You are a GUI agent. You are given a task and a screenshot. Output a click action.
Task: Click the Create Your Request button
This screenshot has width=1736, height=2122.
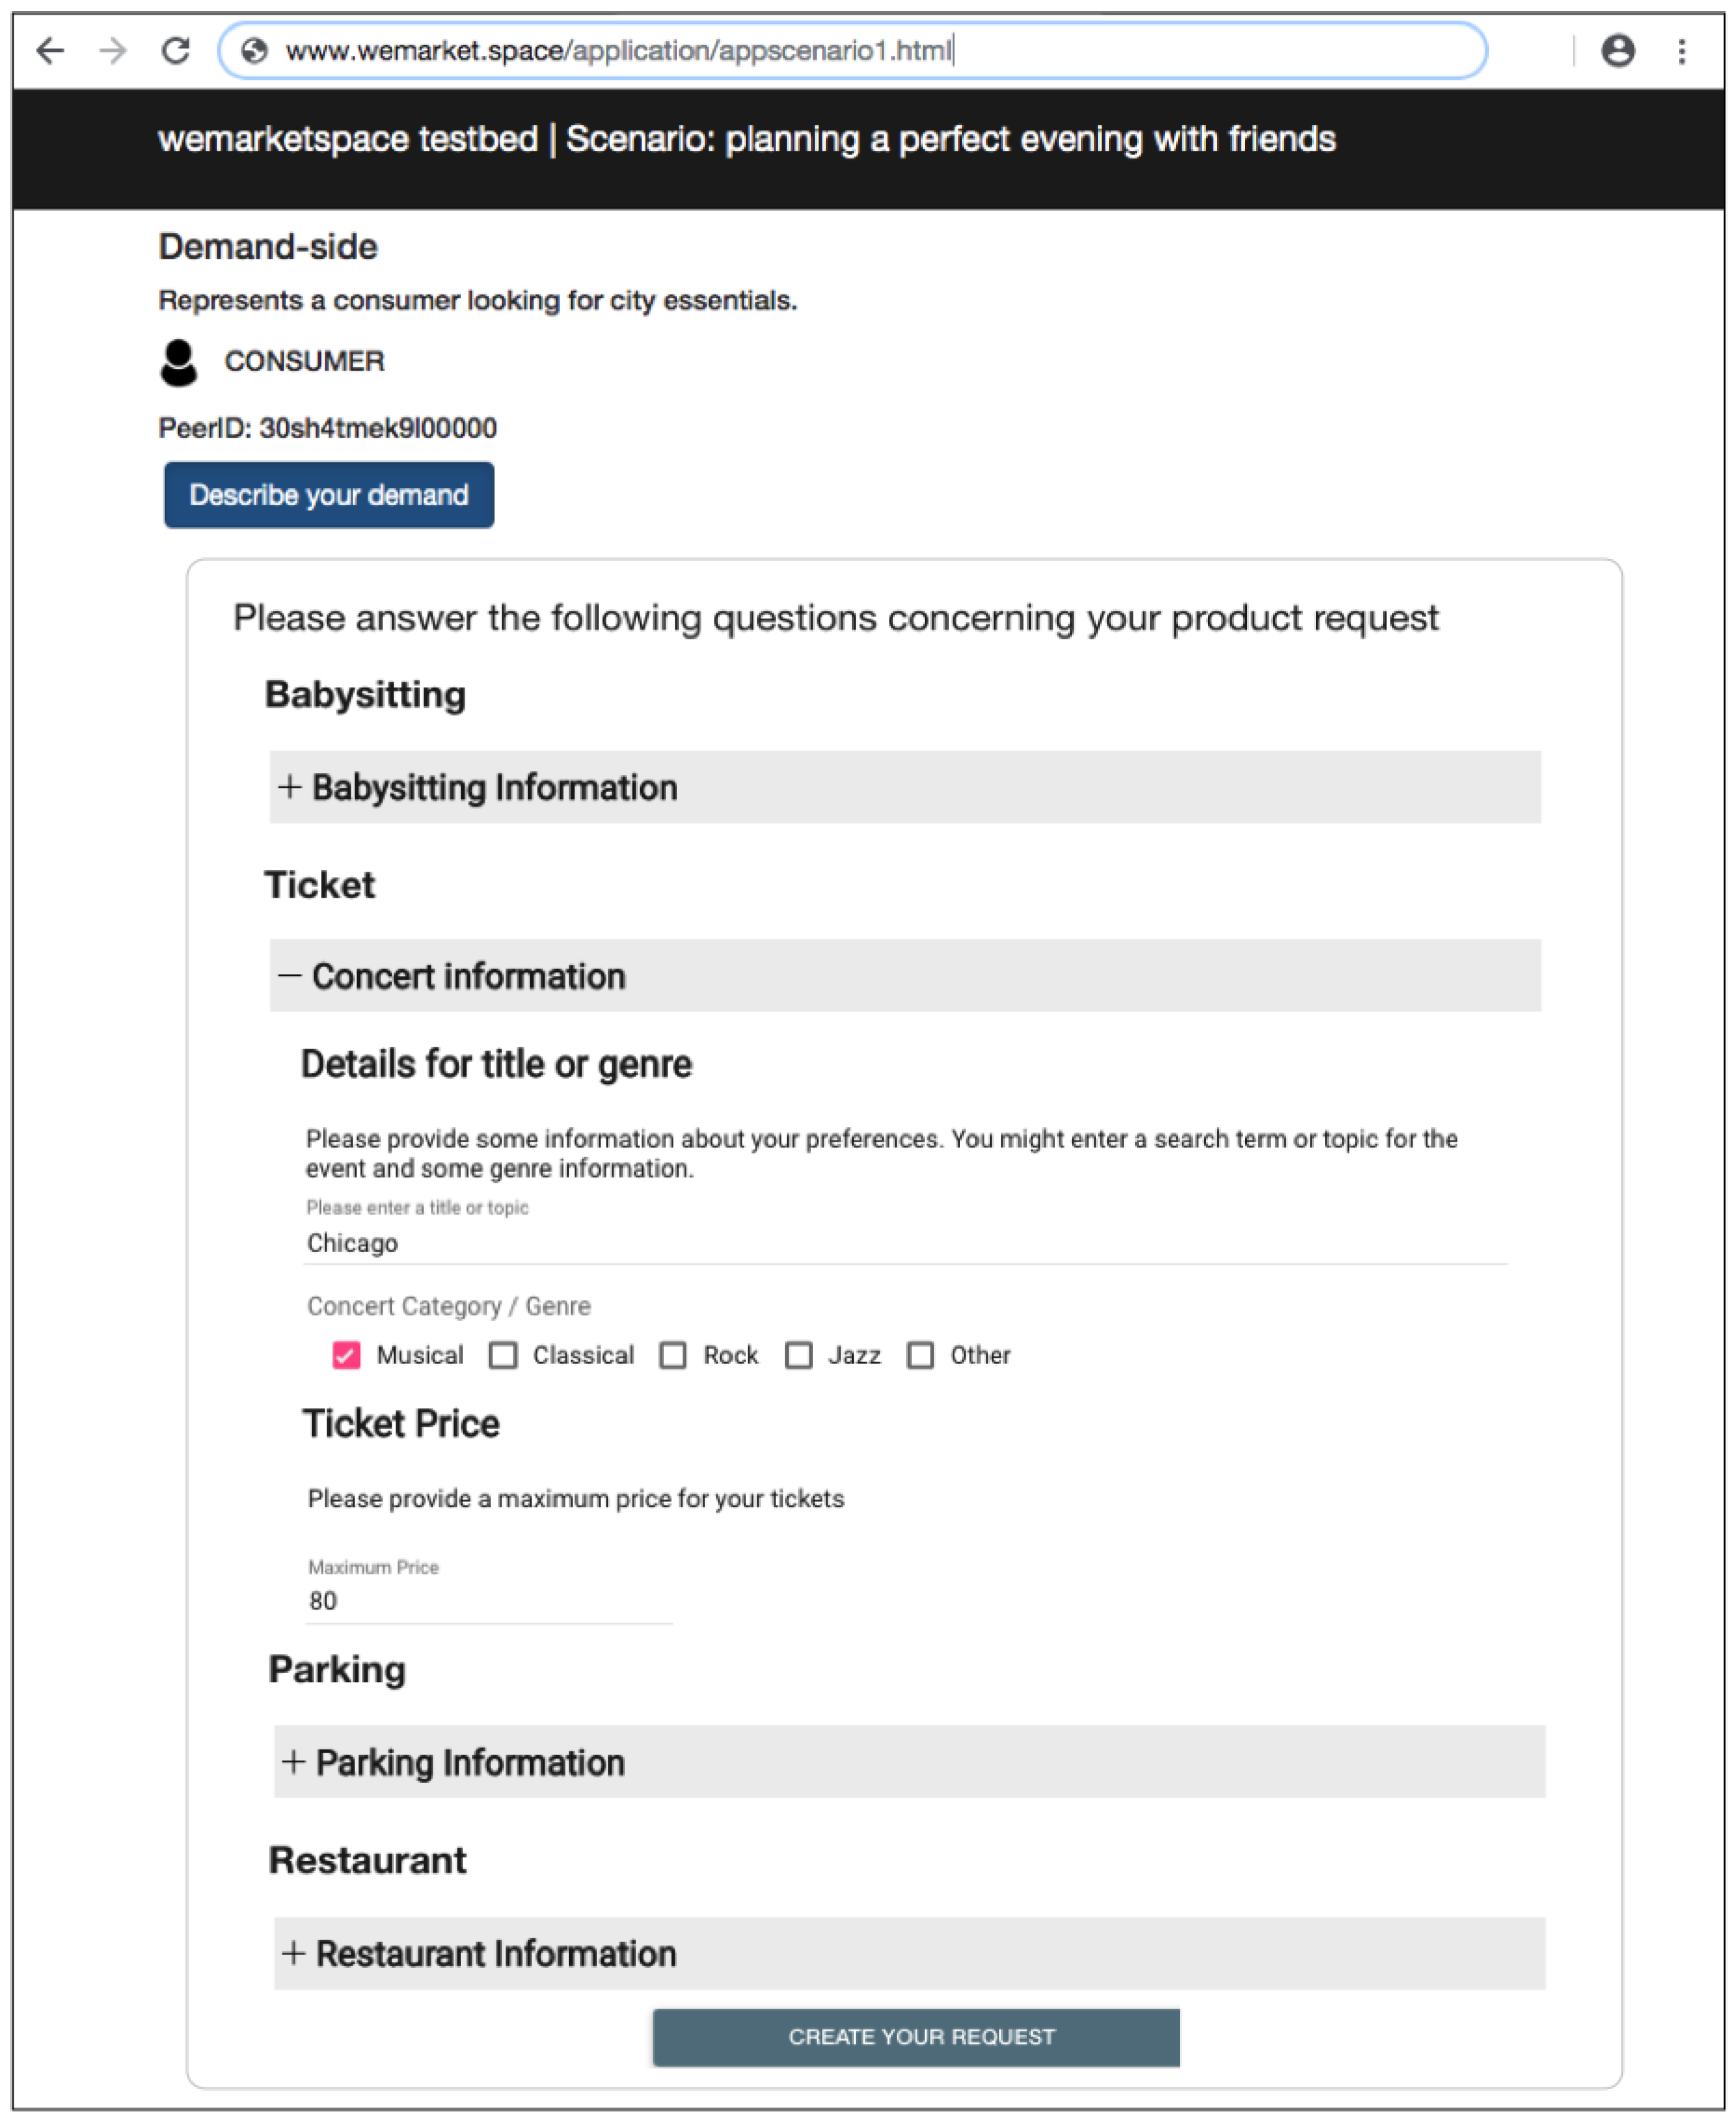click(915, 2037)
